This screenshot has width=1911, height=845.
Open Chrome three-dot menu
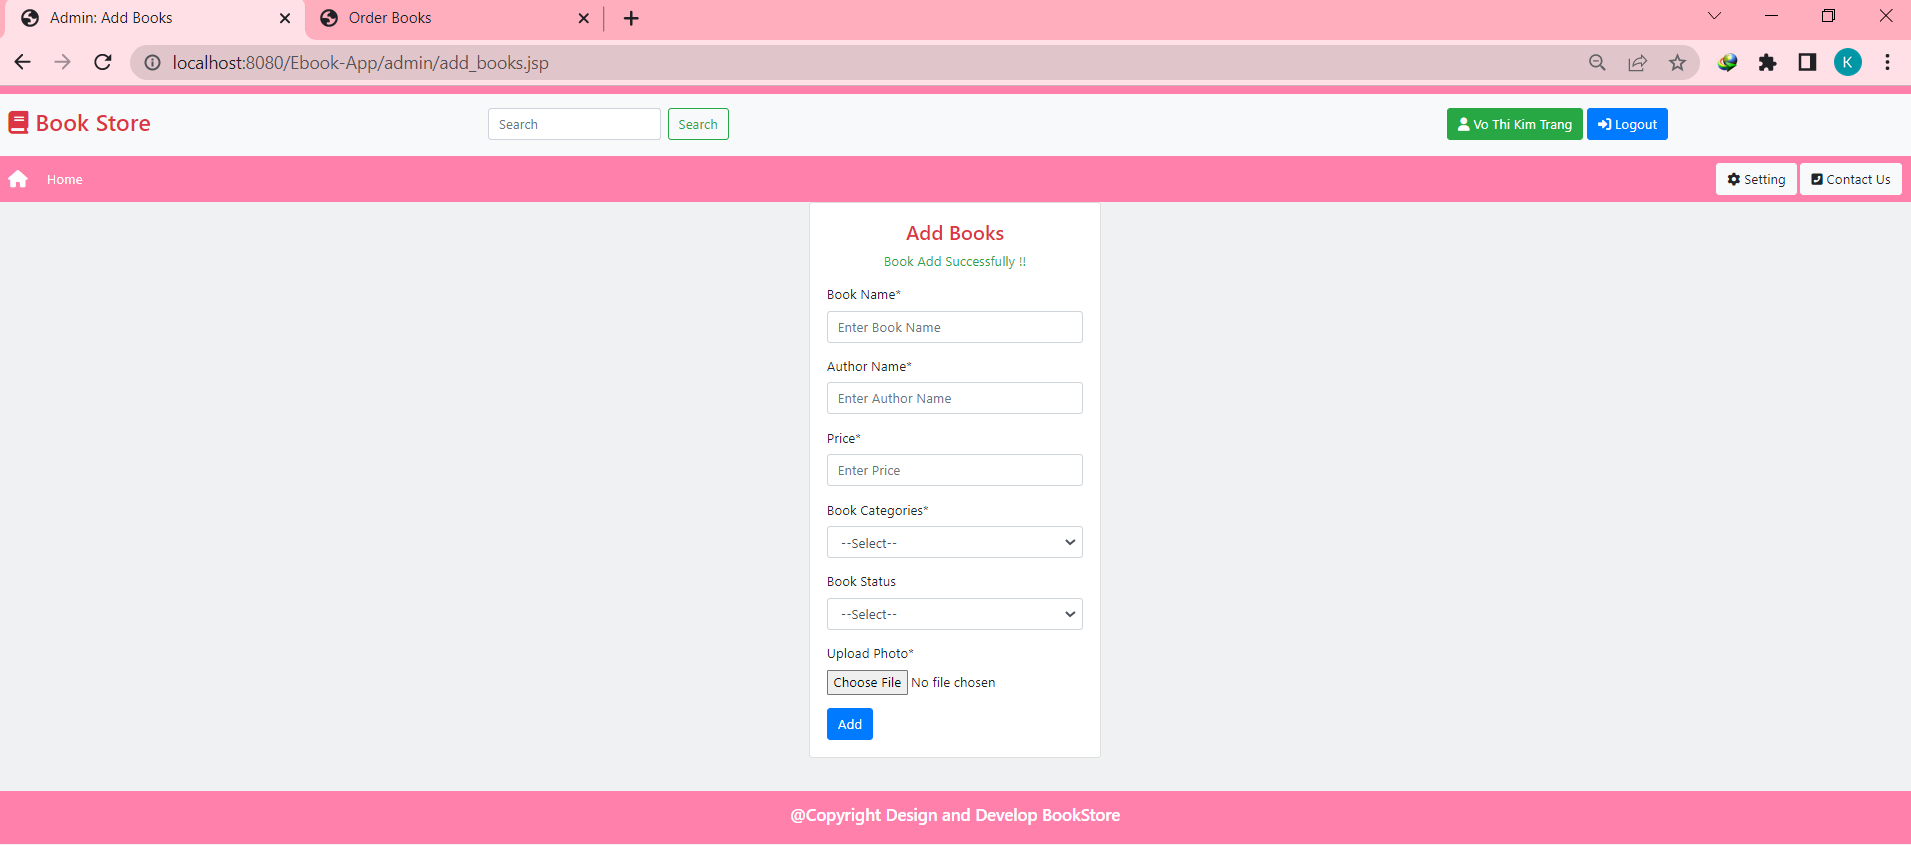tap(1887, 62)
